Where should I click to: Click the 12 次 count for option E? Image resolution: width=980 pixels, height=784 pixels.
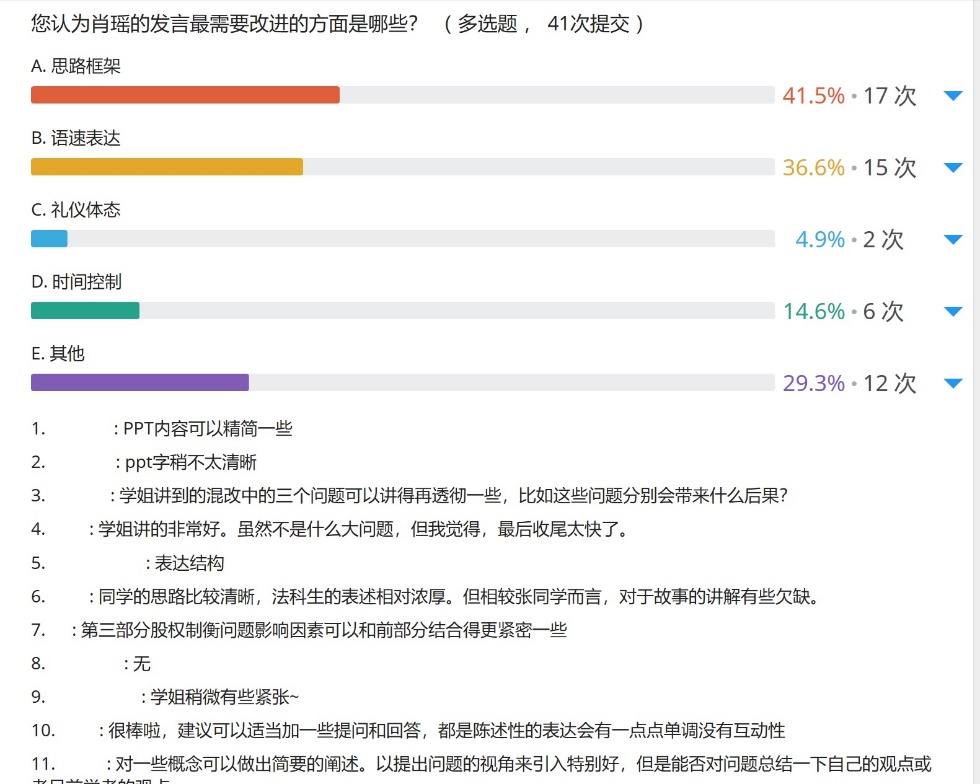(x=890, y=384)
